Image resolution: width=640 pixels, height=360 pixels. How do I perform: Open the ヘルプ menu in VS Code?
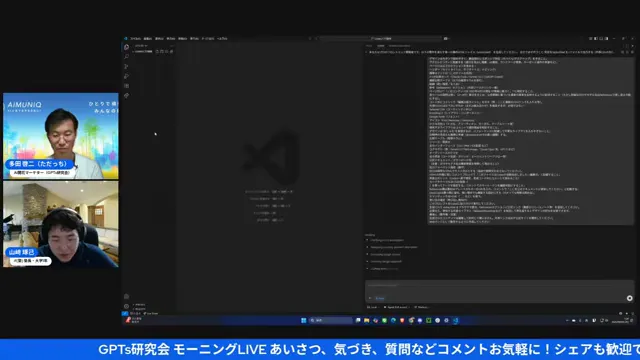[x=222, y=39]
